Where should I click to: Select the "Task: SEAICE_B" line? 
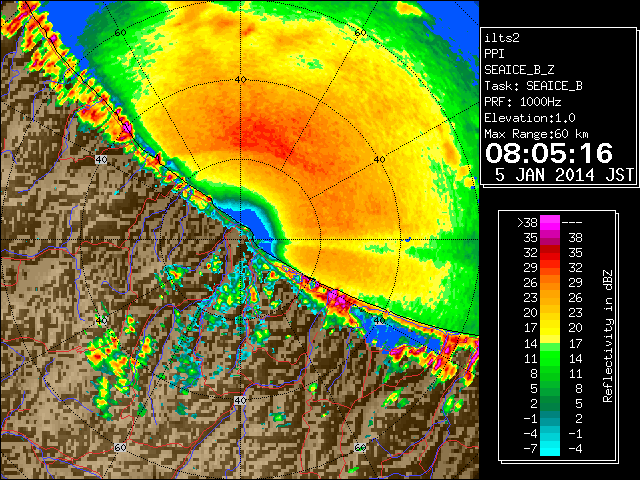coord(533,86)
